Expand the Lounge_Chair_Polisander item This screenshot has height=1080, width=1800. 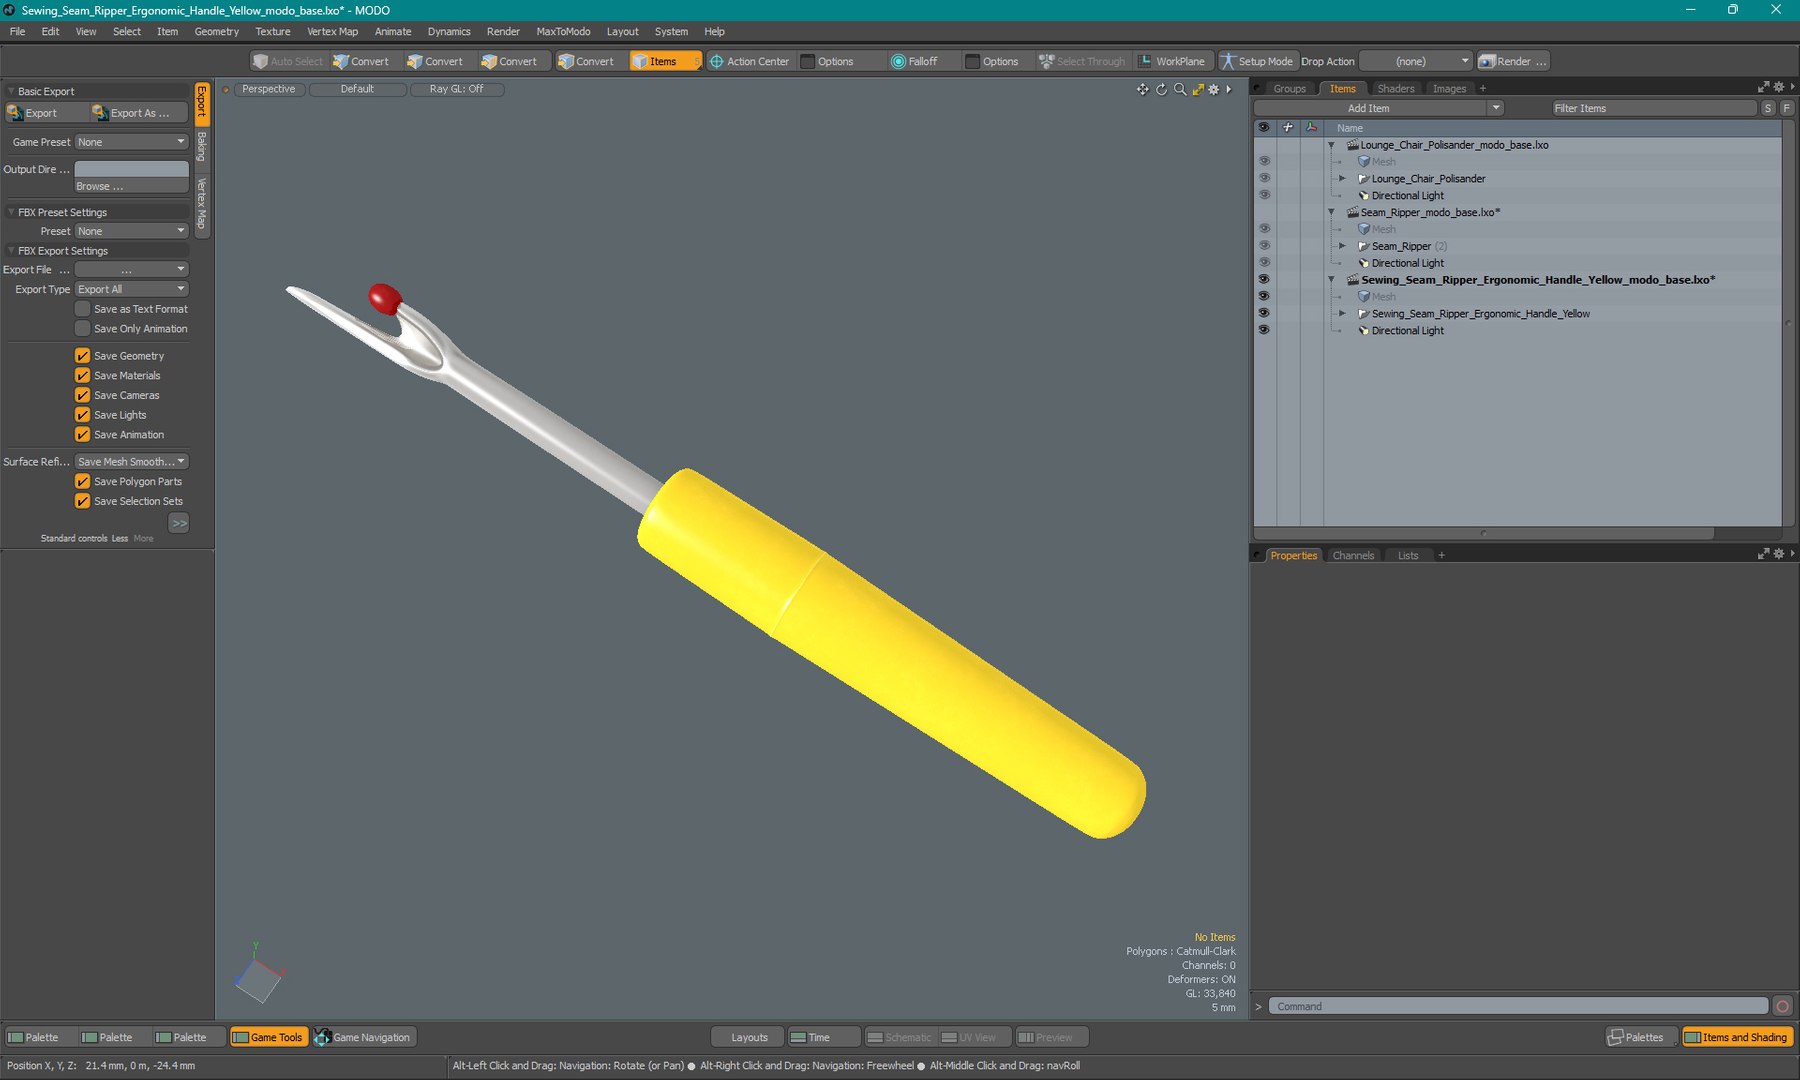1342,178
